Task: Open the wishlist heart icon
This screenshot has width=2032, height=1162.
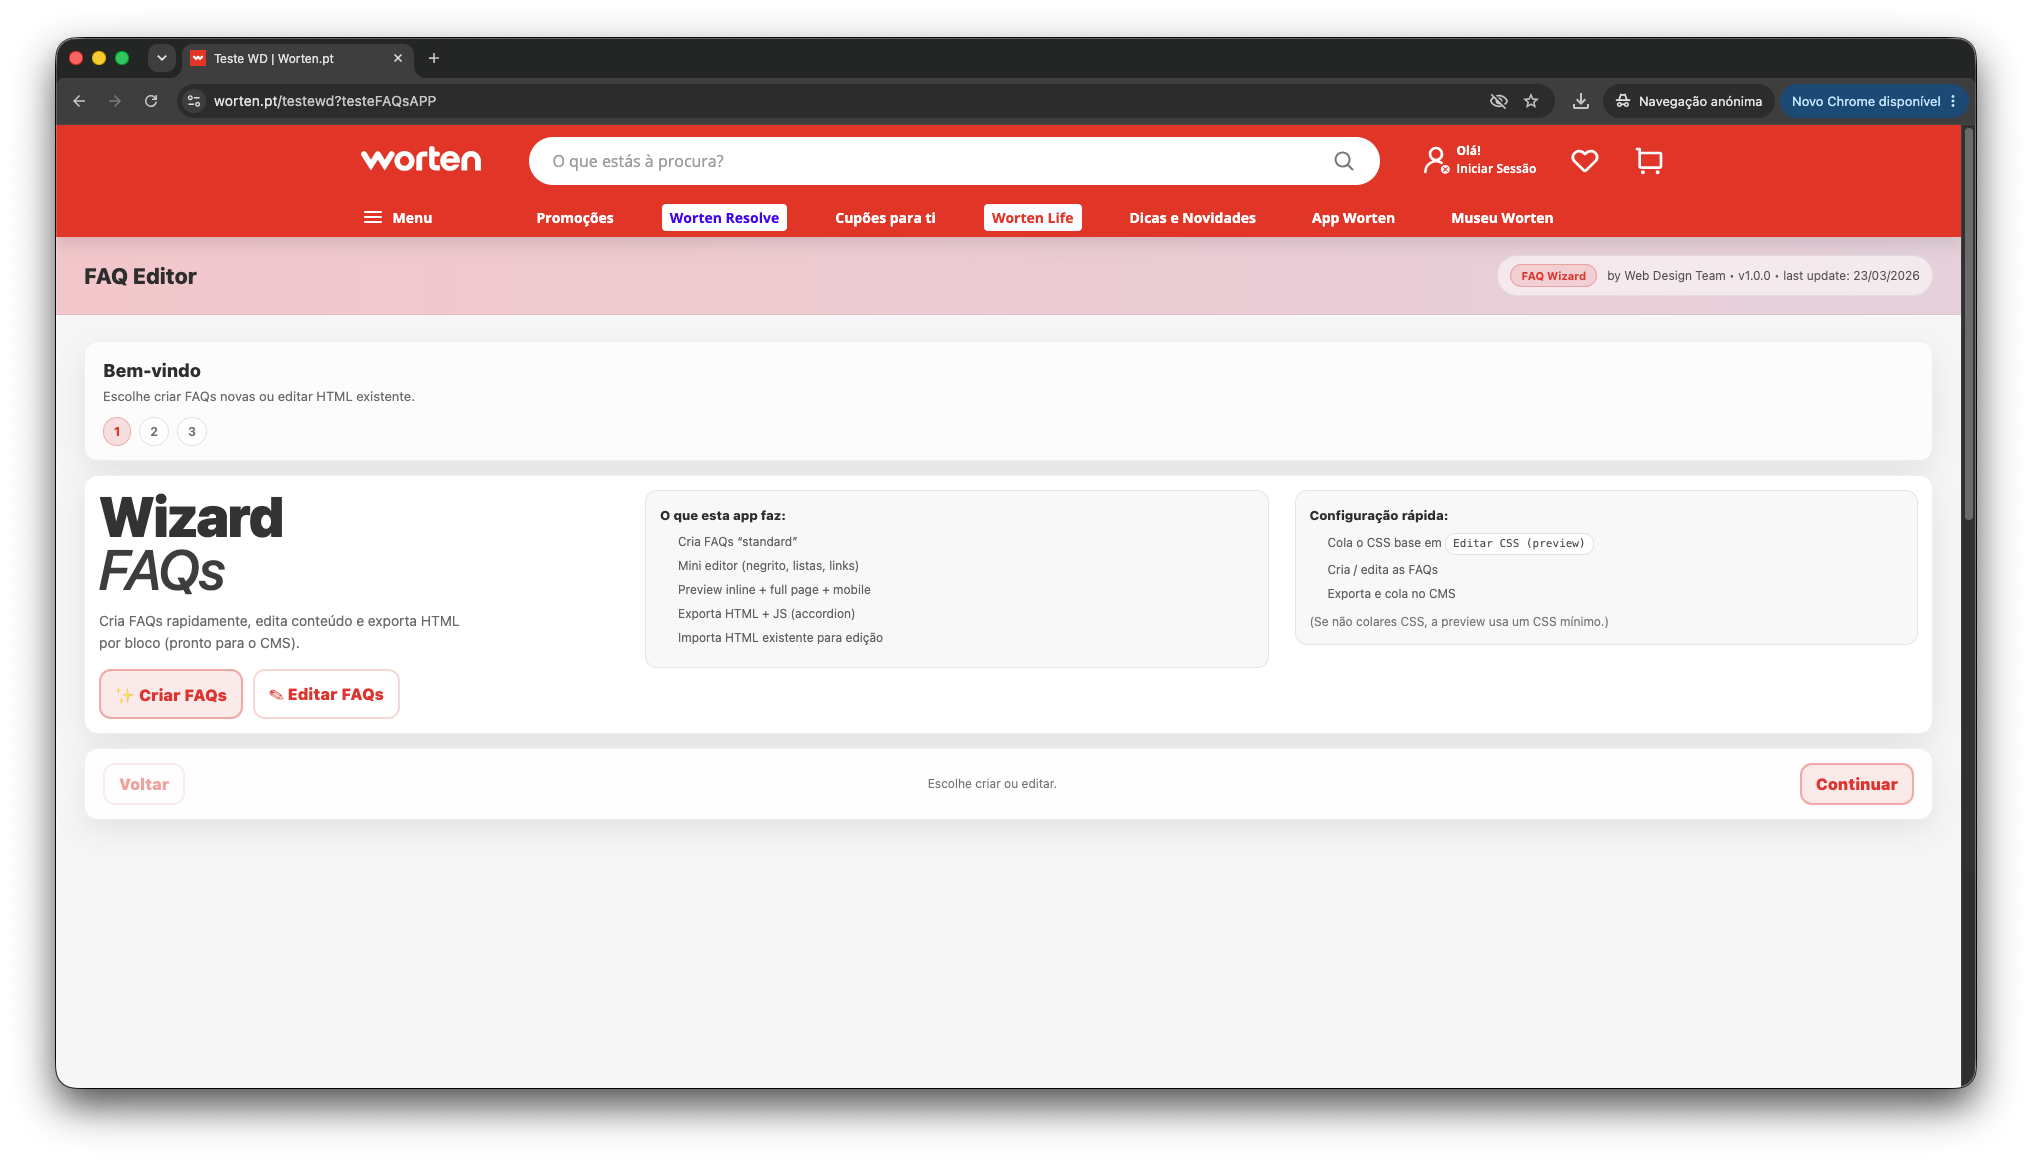Action: [x=1584, y=160]
